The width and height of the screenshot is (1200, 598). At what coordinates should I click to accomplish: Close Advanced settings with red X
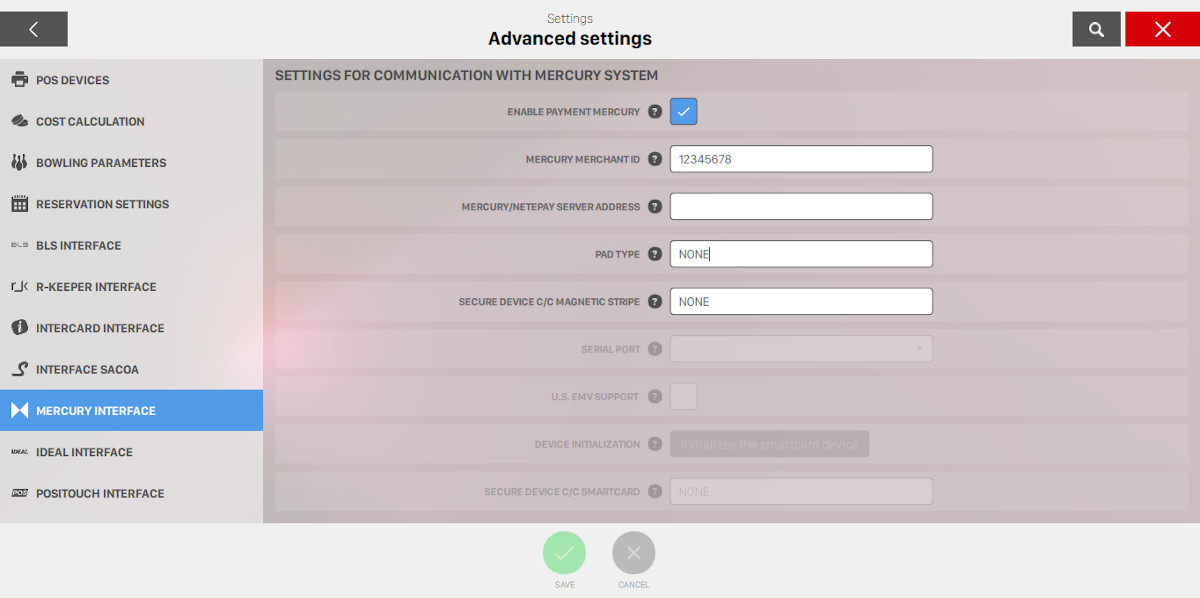1161,29
